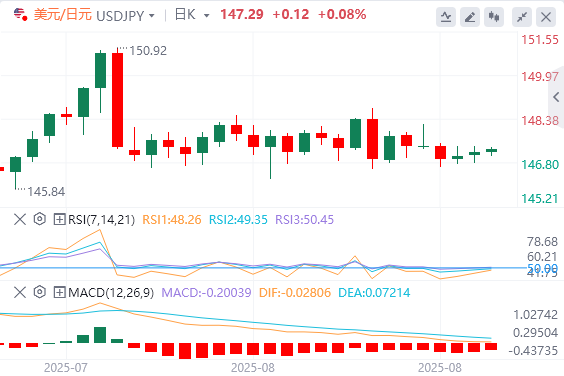564x376 pixels.
Task: Select the RSI1:48.26 value
Action: pyautogui.click(x=172, y=219)
